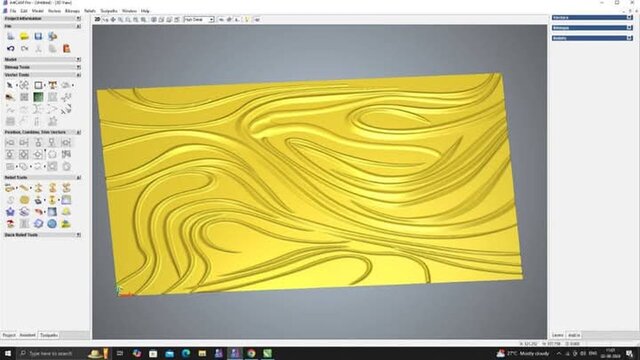
Task: Click the centre in page align icon
Action: (x=24, y=154)
